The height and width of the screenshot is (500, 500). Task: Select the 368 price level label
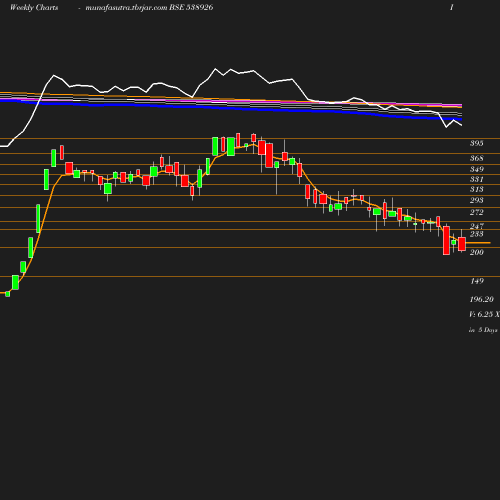(x=477, y=158)
